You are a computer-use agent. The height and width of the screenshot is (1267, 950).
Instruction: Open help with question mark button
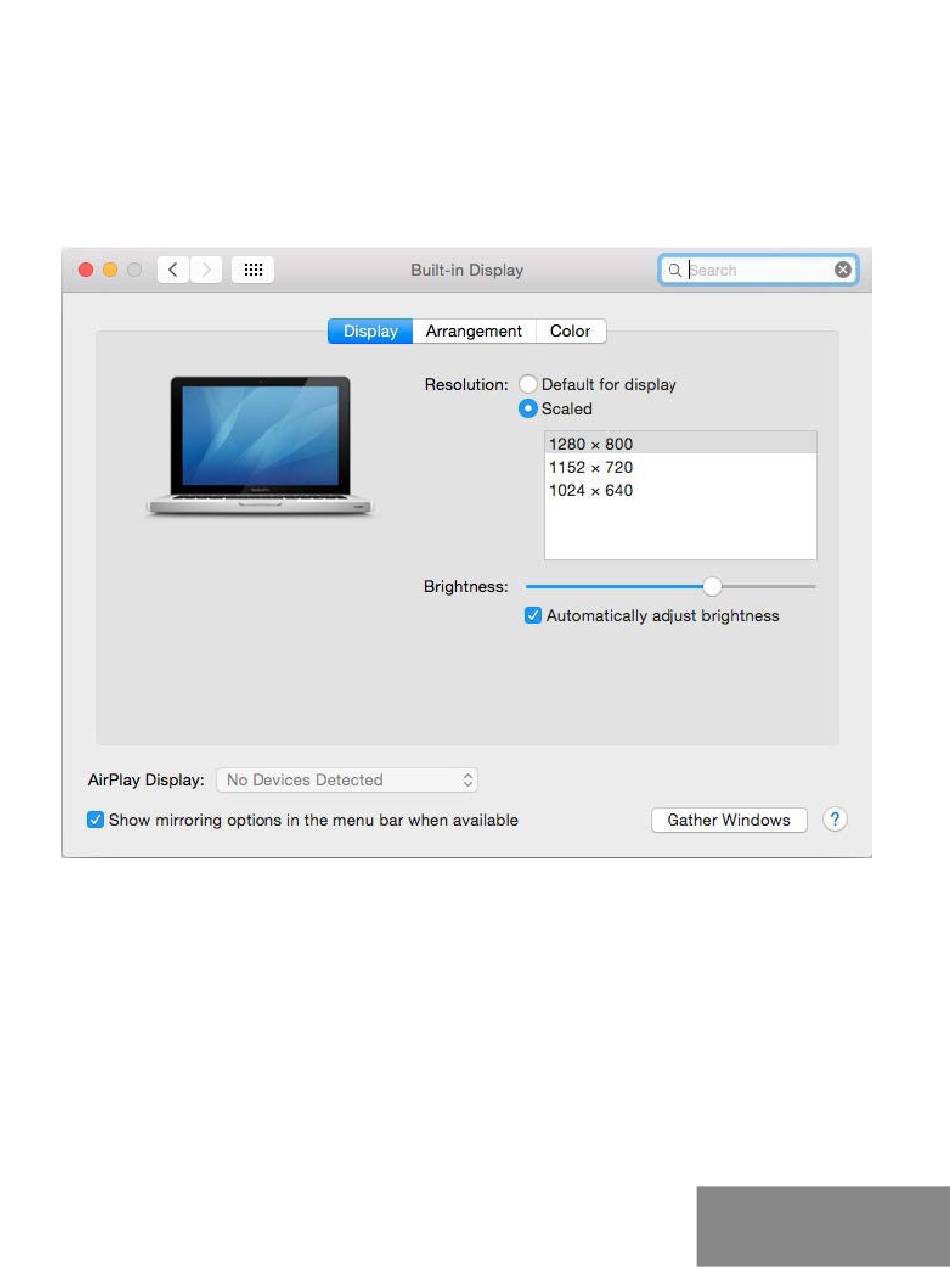click(835, 820)
